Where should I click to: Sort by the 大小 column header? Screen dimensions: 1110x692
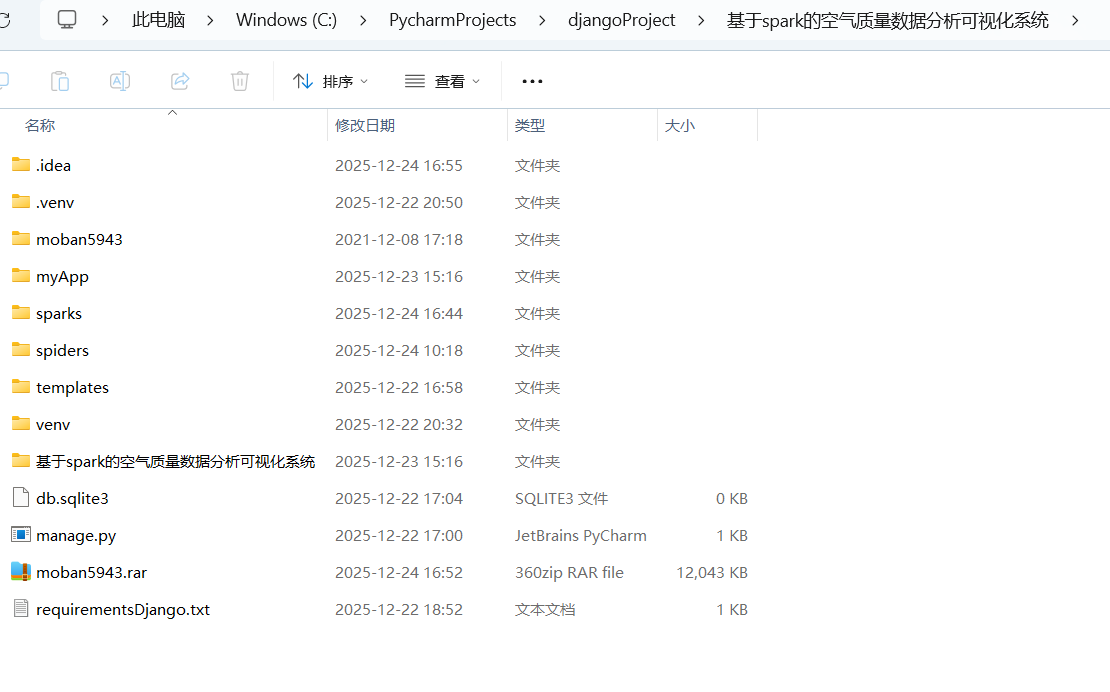680,125
